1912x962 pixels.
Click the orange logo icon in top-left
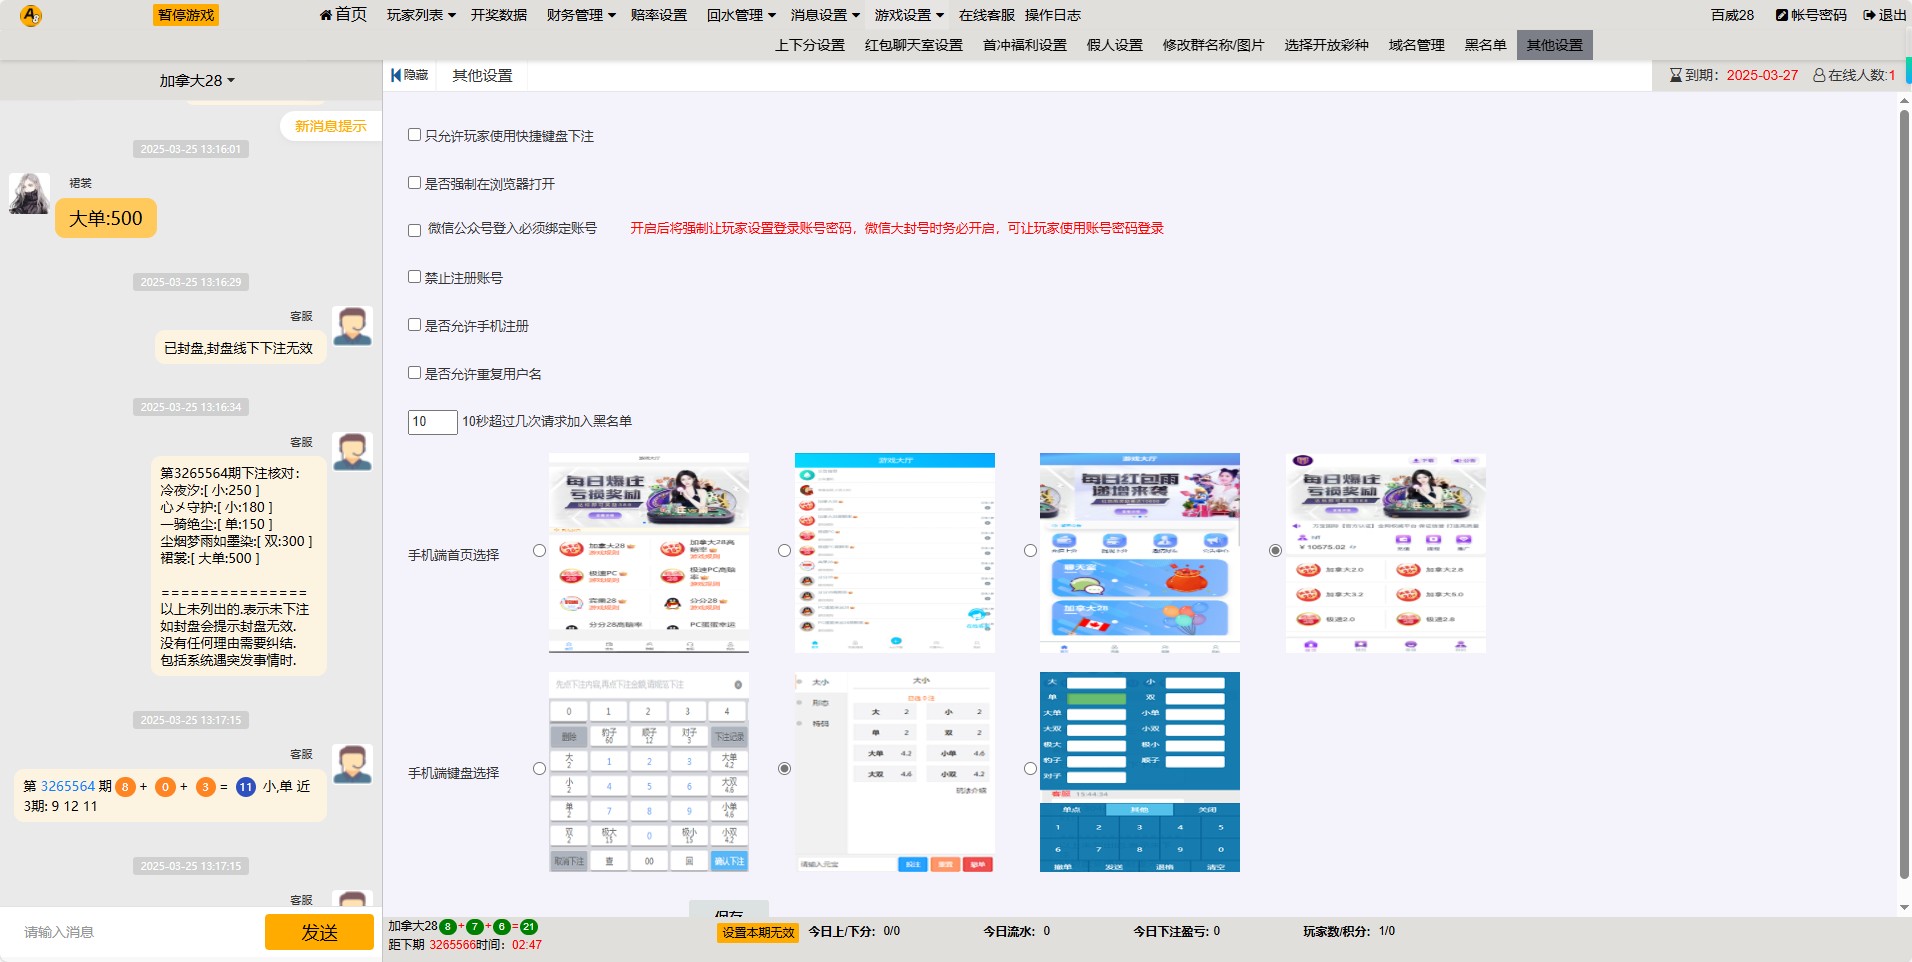(31, 16)
